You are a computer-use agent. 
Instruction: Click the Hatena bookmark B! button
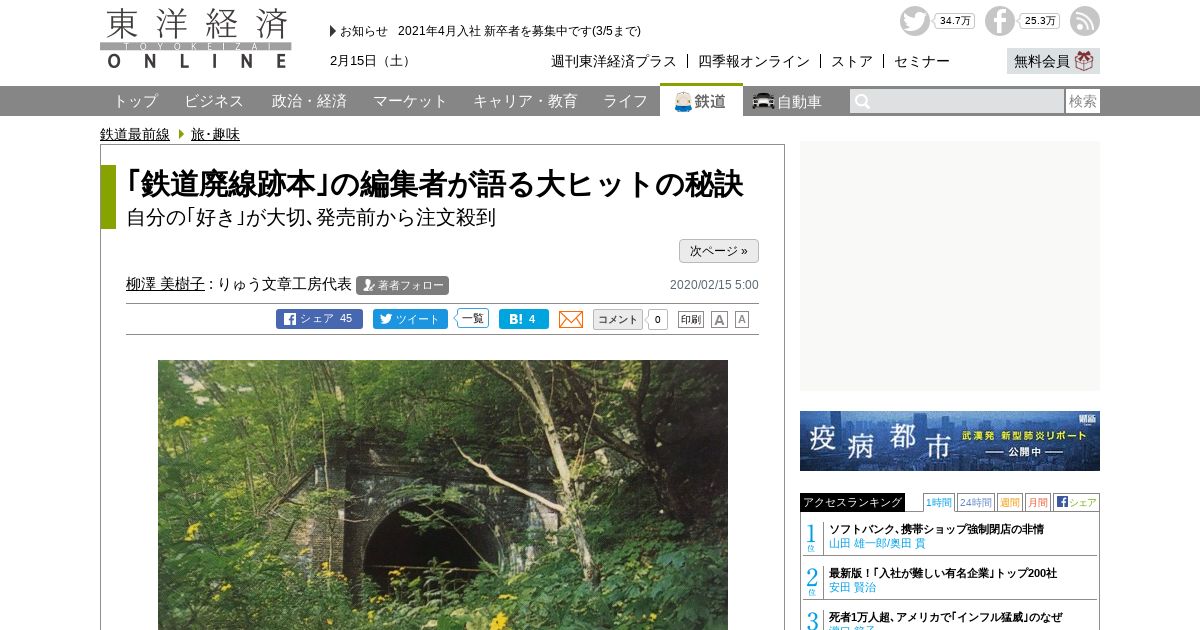(x=524, y=319)
